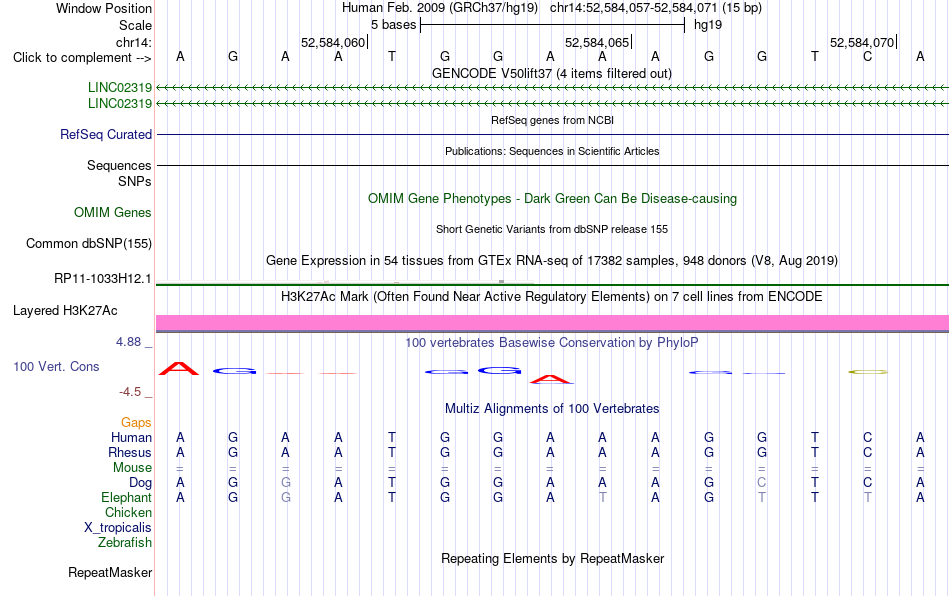Click the Elephant alignment row label

tap(127, 497)
